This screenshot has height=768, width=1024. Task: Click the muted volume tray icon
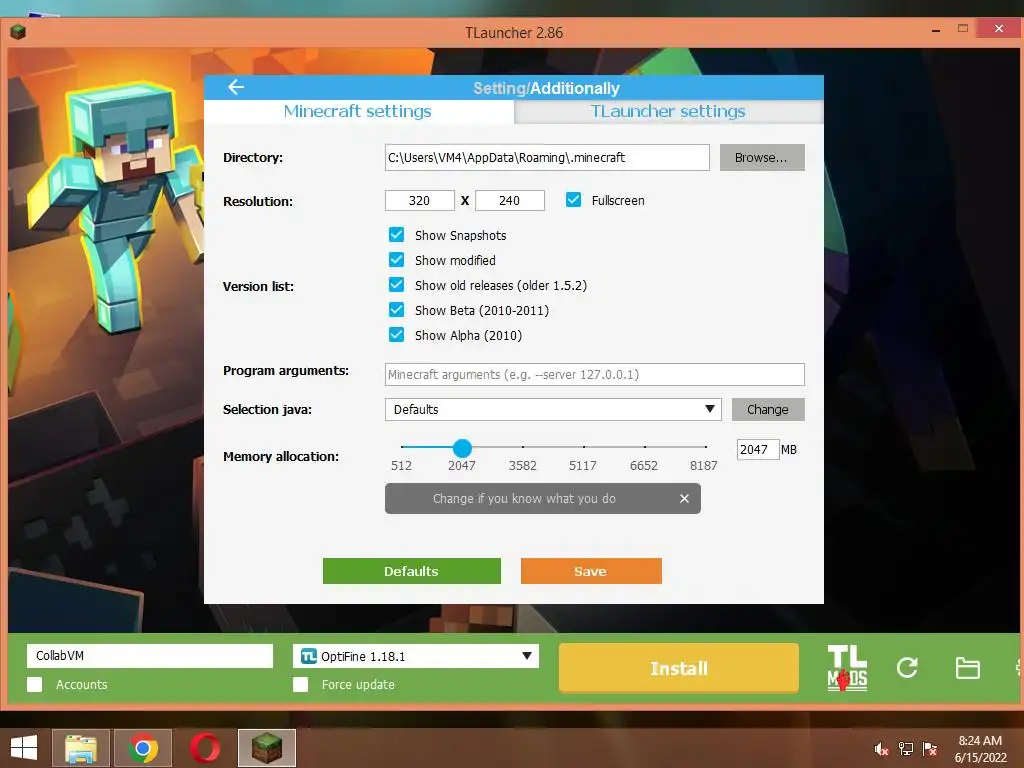(x=882, y=749)
